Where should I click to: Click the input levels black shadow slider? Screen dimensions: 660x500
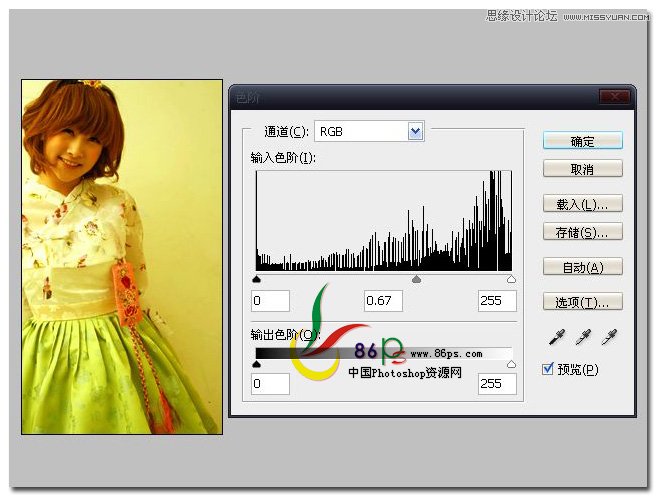pos(256,279)
